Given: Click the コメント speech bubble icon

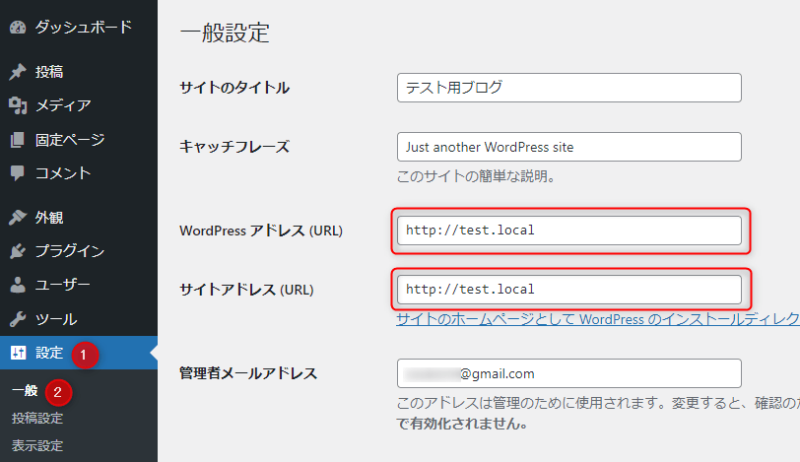Looking at the screenshot, I should (17, 173).
